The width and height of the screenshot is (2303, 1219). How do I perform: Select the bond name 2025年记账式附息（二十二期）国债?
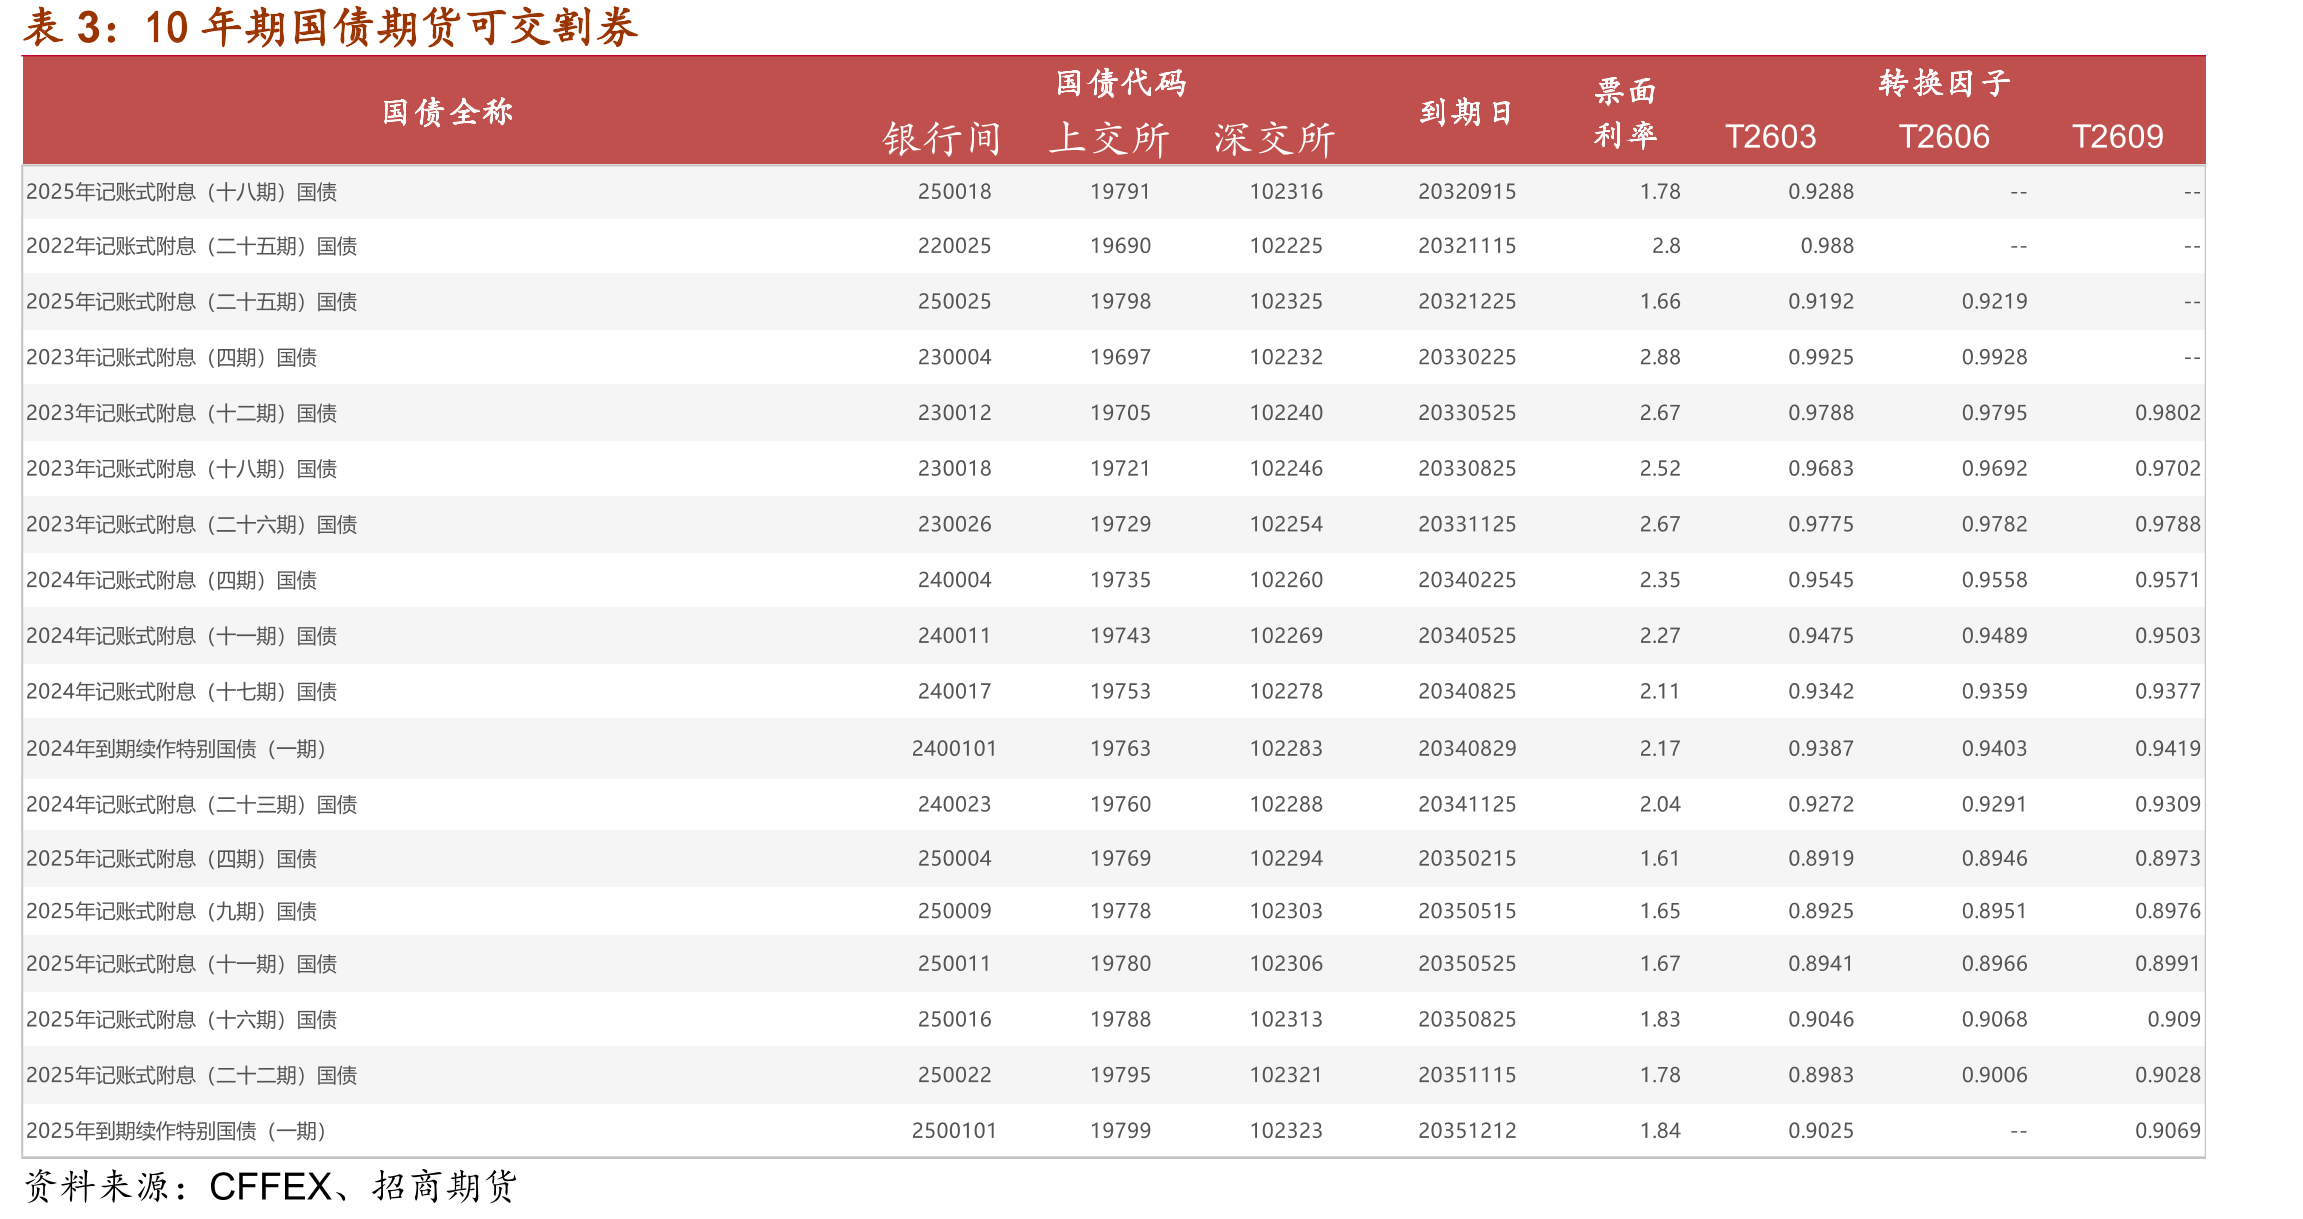[x=192, y=1075]
